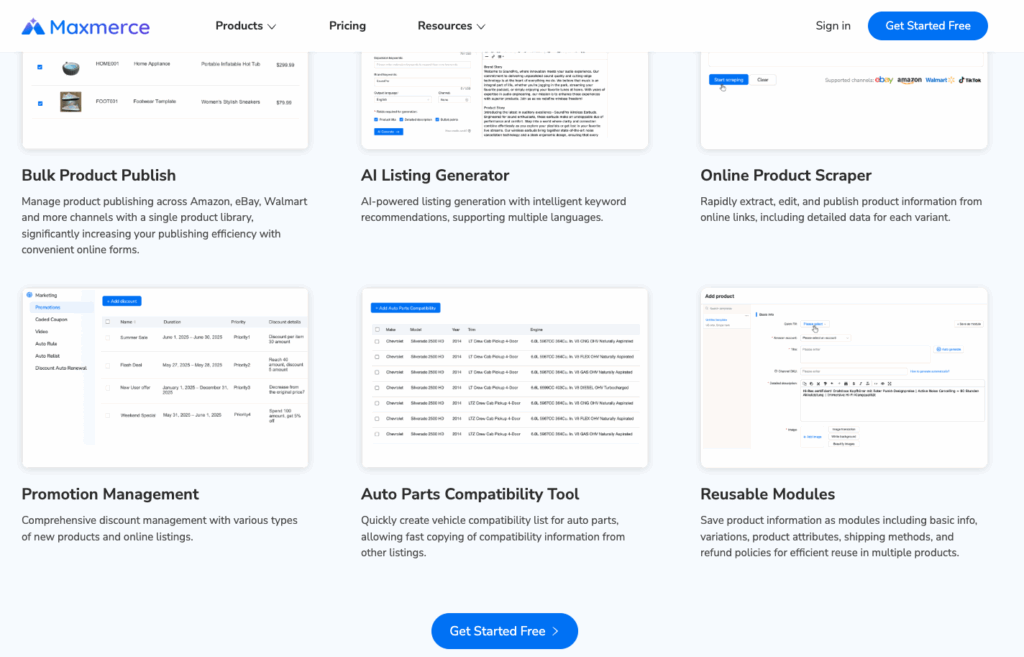
Task: Uncheck the FOOT031 Footwear Template row checkbox
Action: (40, 101)
